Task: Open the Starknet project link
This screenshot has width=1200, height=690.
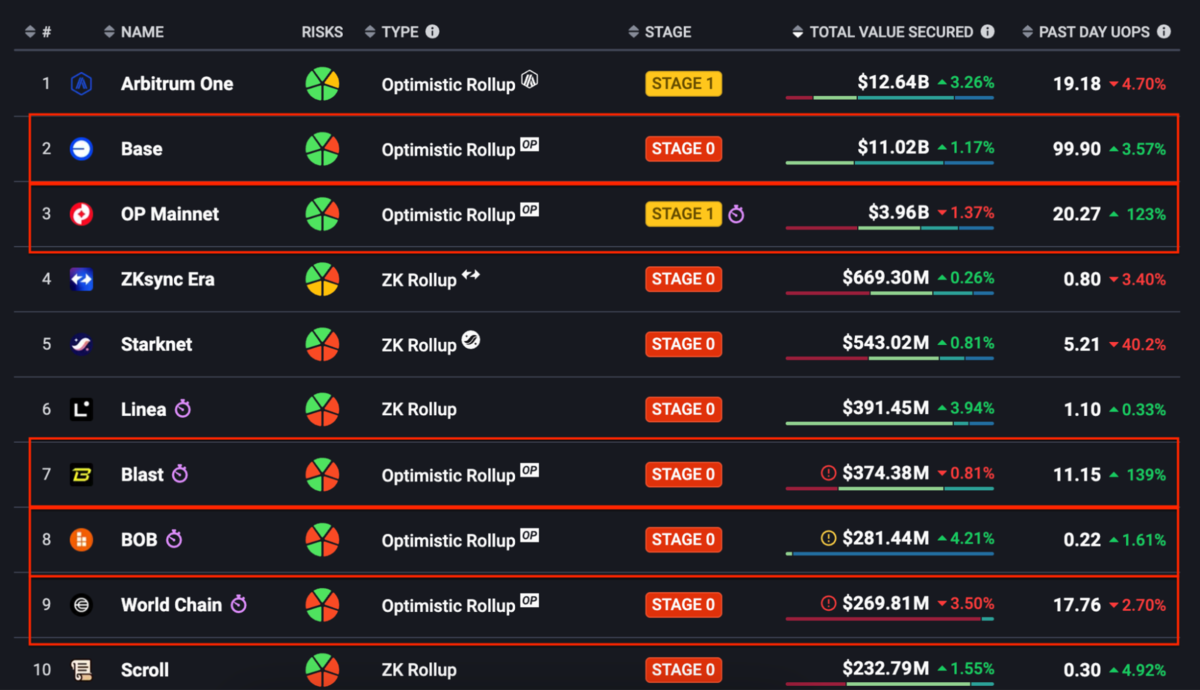Action: coord(157,344)
